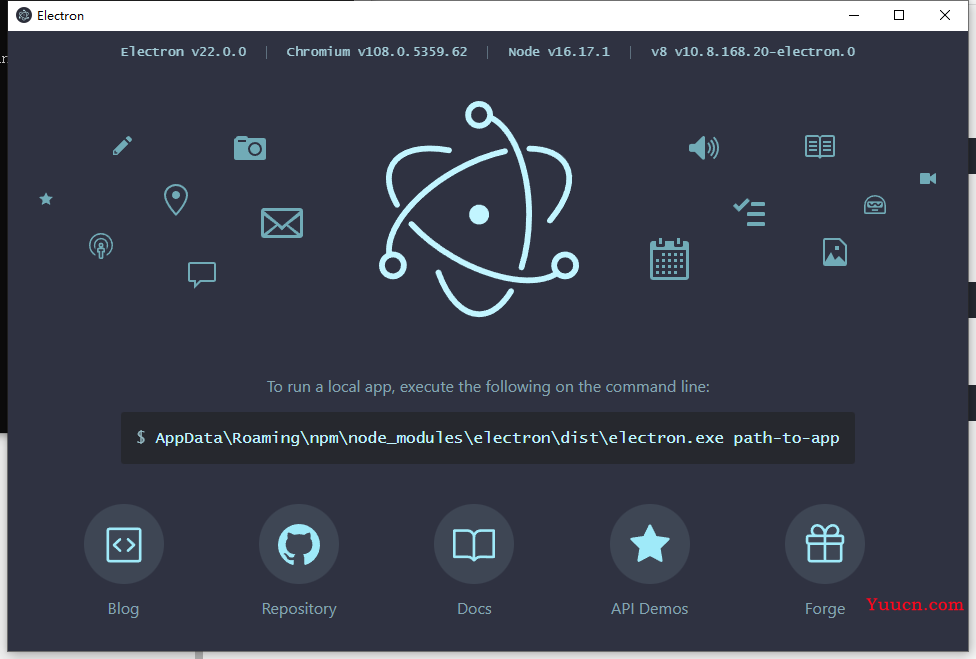Open the Docs link label
Viewport: 976px width, 659px height.
tap(474, 609)
